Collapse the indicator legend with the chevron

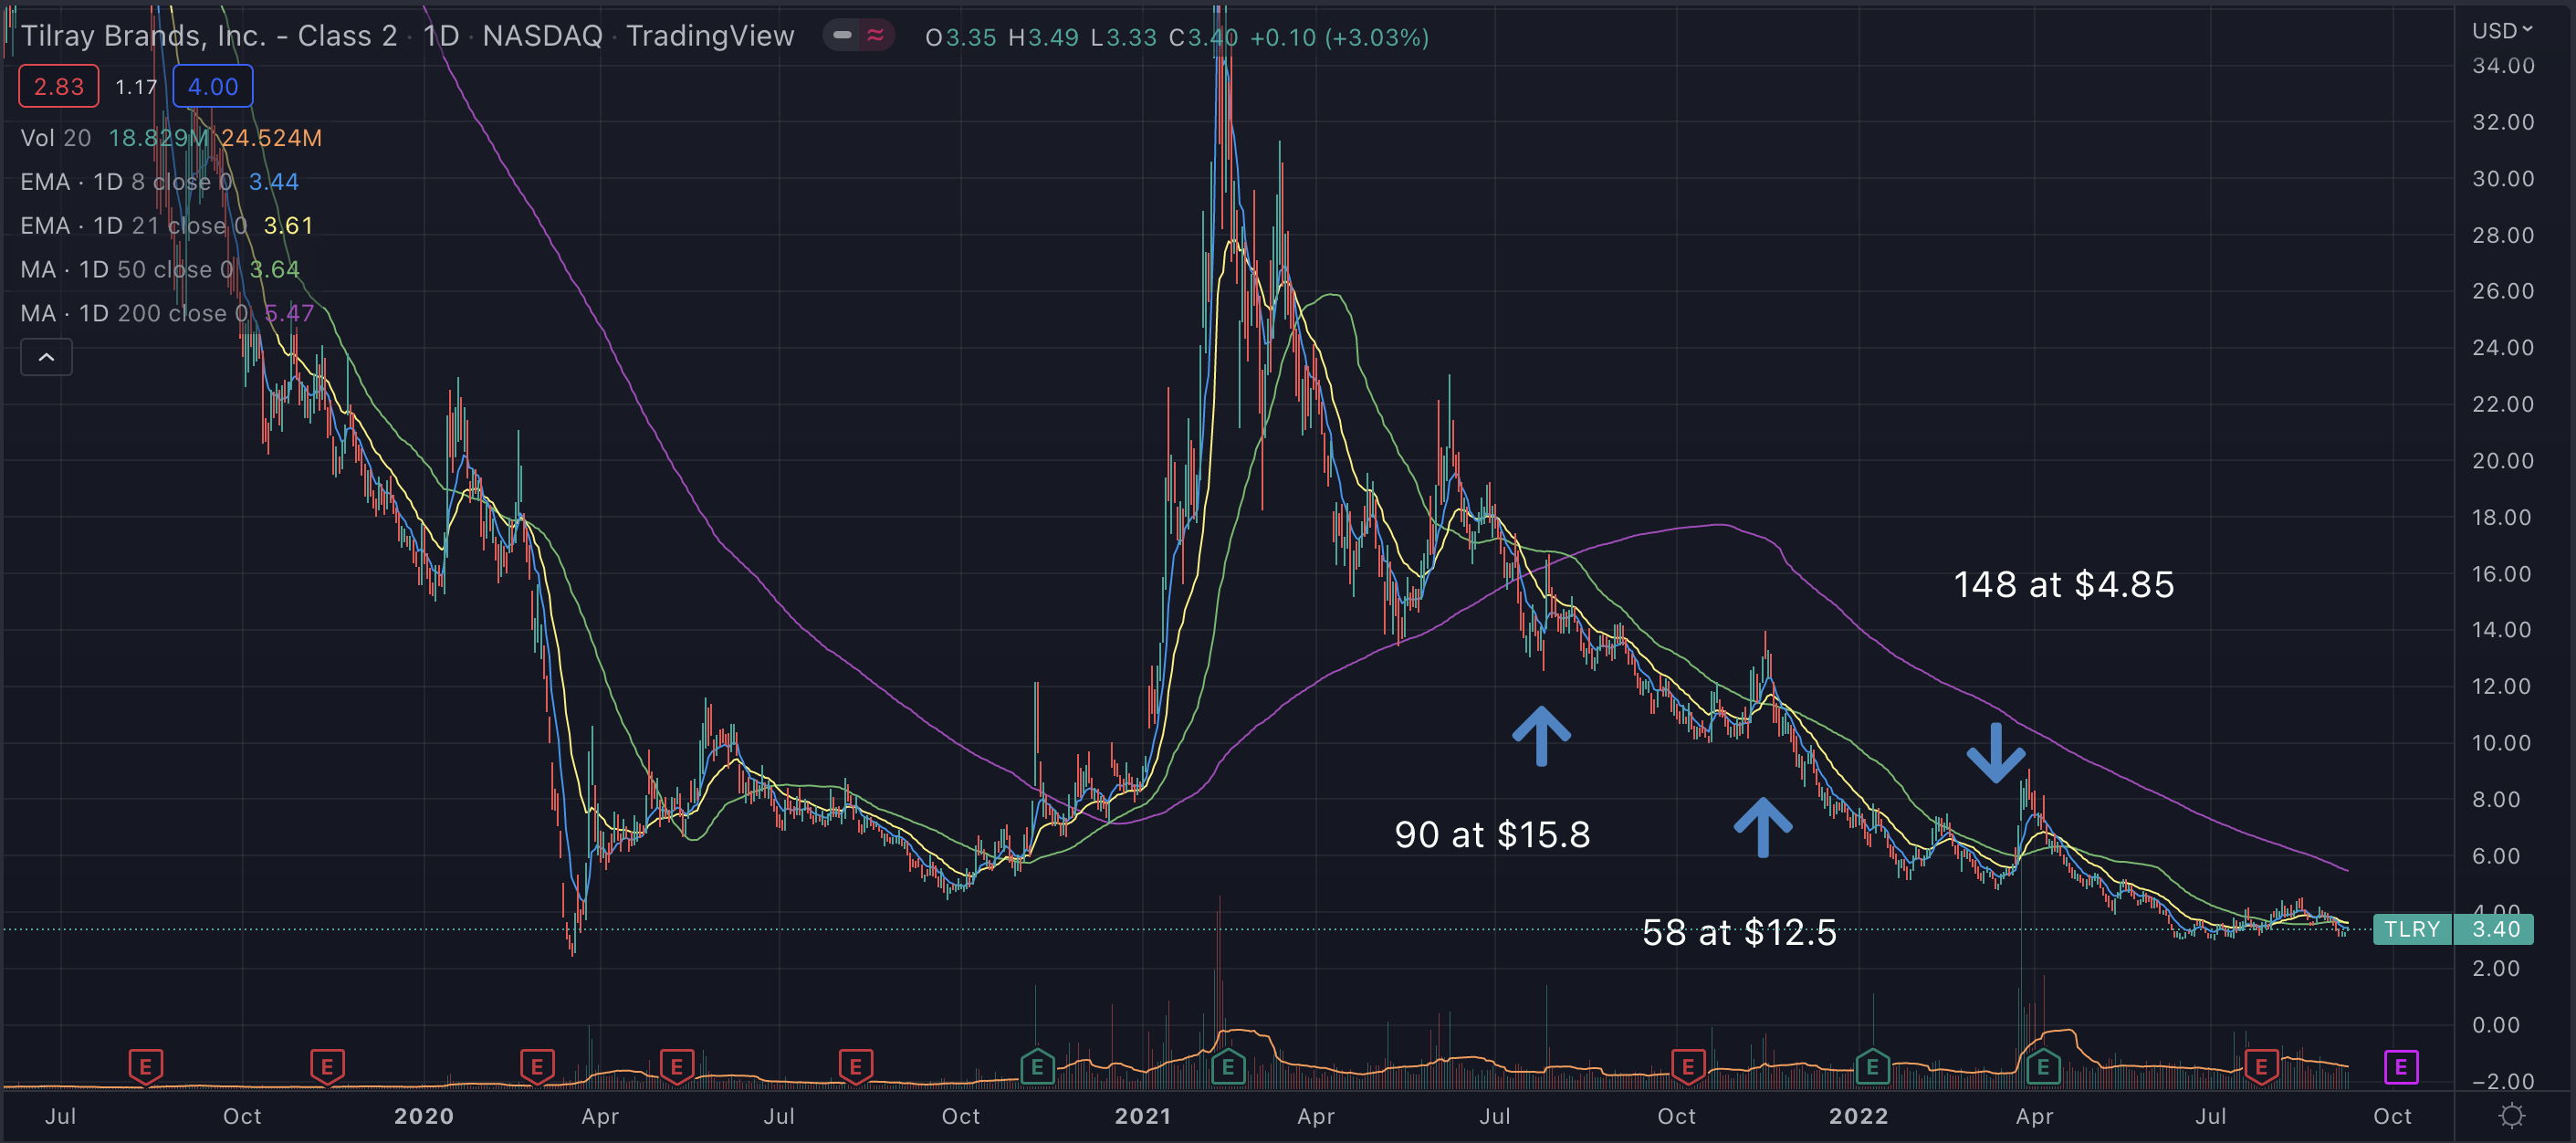coord(46,357)
